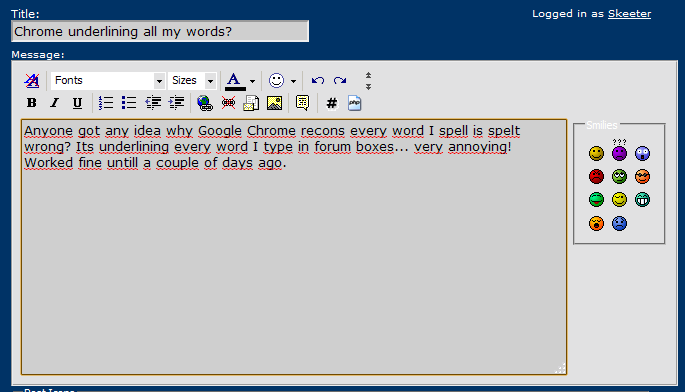
Task: Insert an image into message
Action: pyautogui.click(x=274, y=103)
